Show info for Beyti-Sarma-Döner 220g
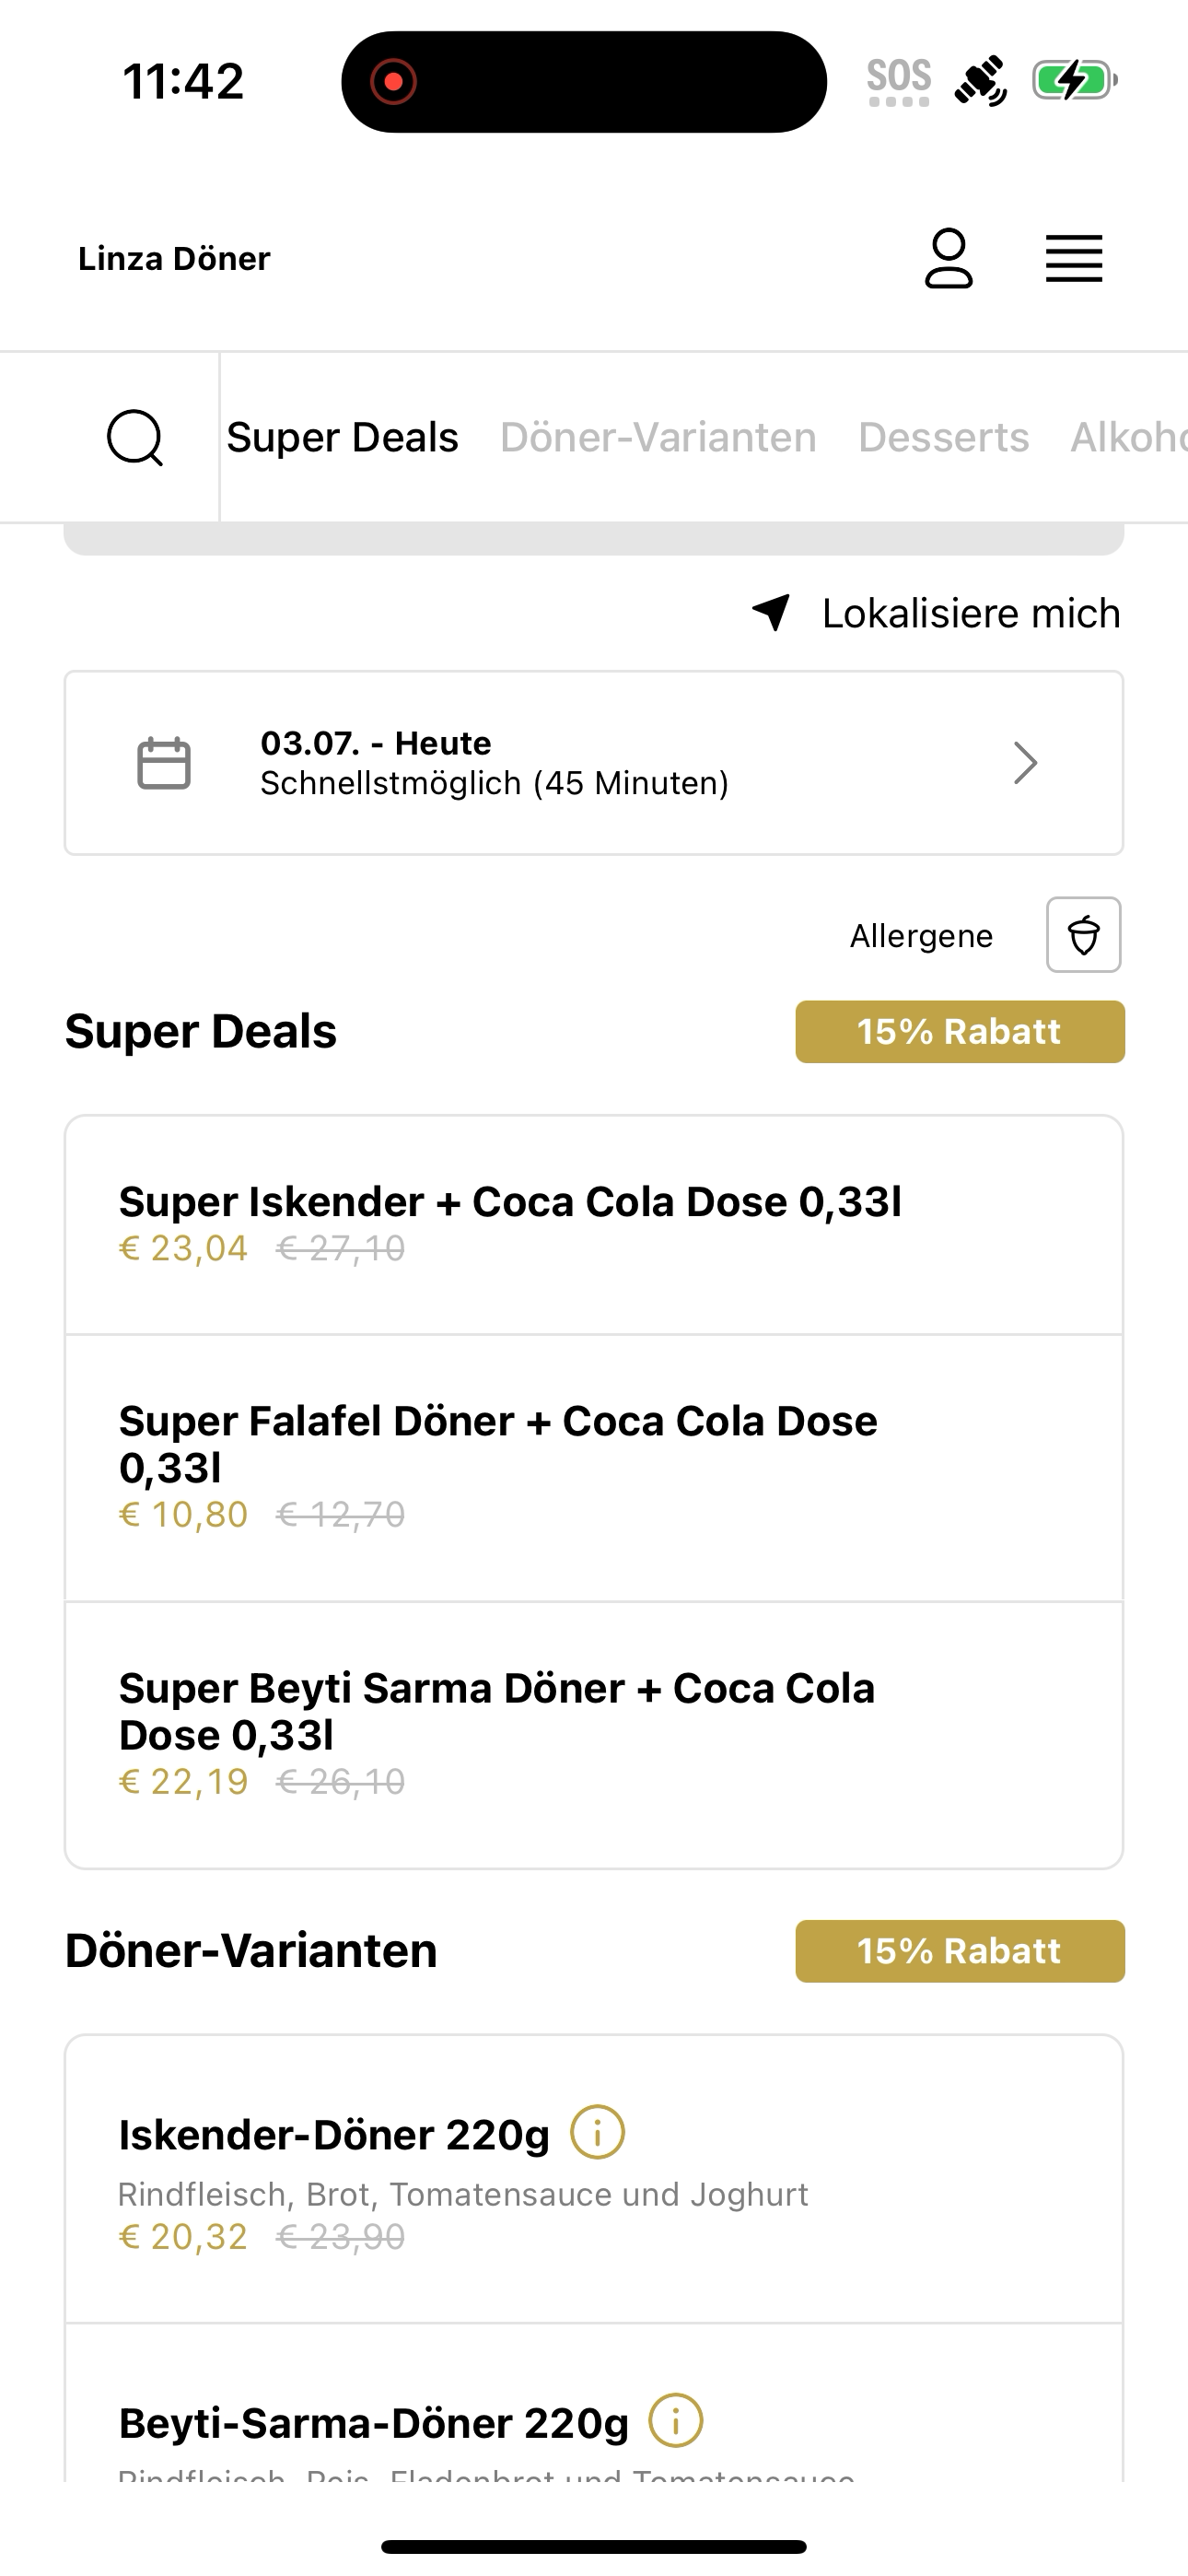Screen dimensions: 1188x2576 pyautogui.click(x=676, y=2420)
